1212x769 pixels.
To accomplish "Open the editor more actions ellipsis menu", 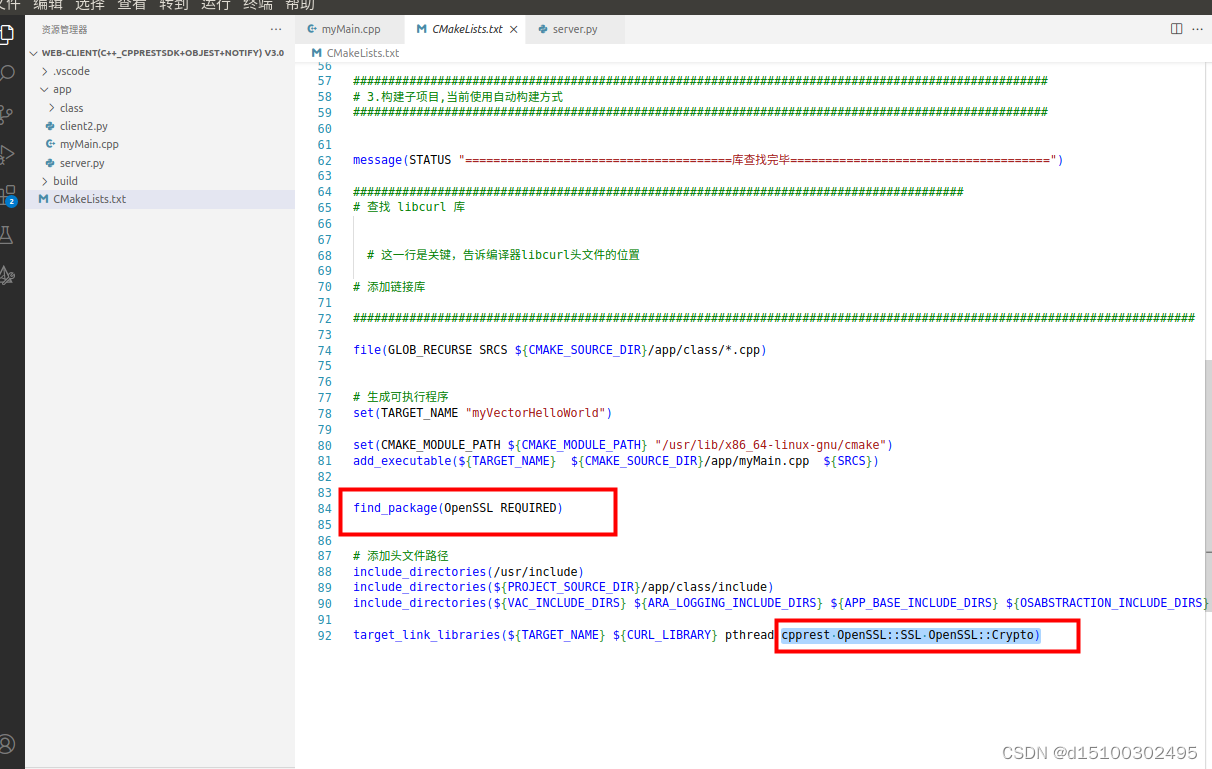I will 1199,29.
